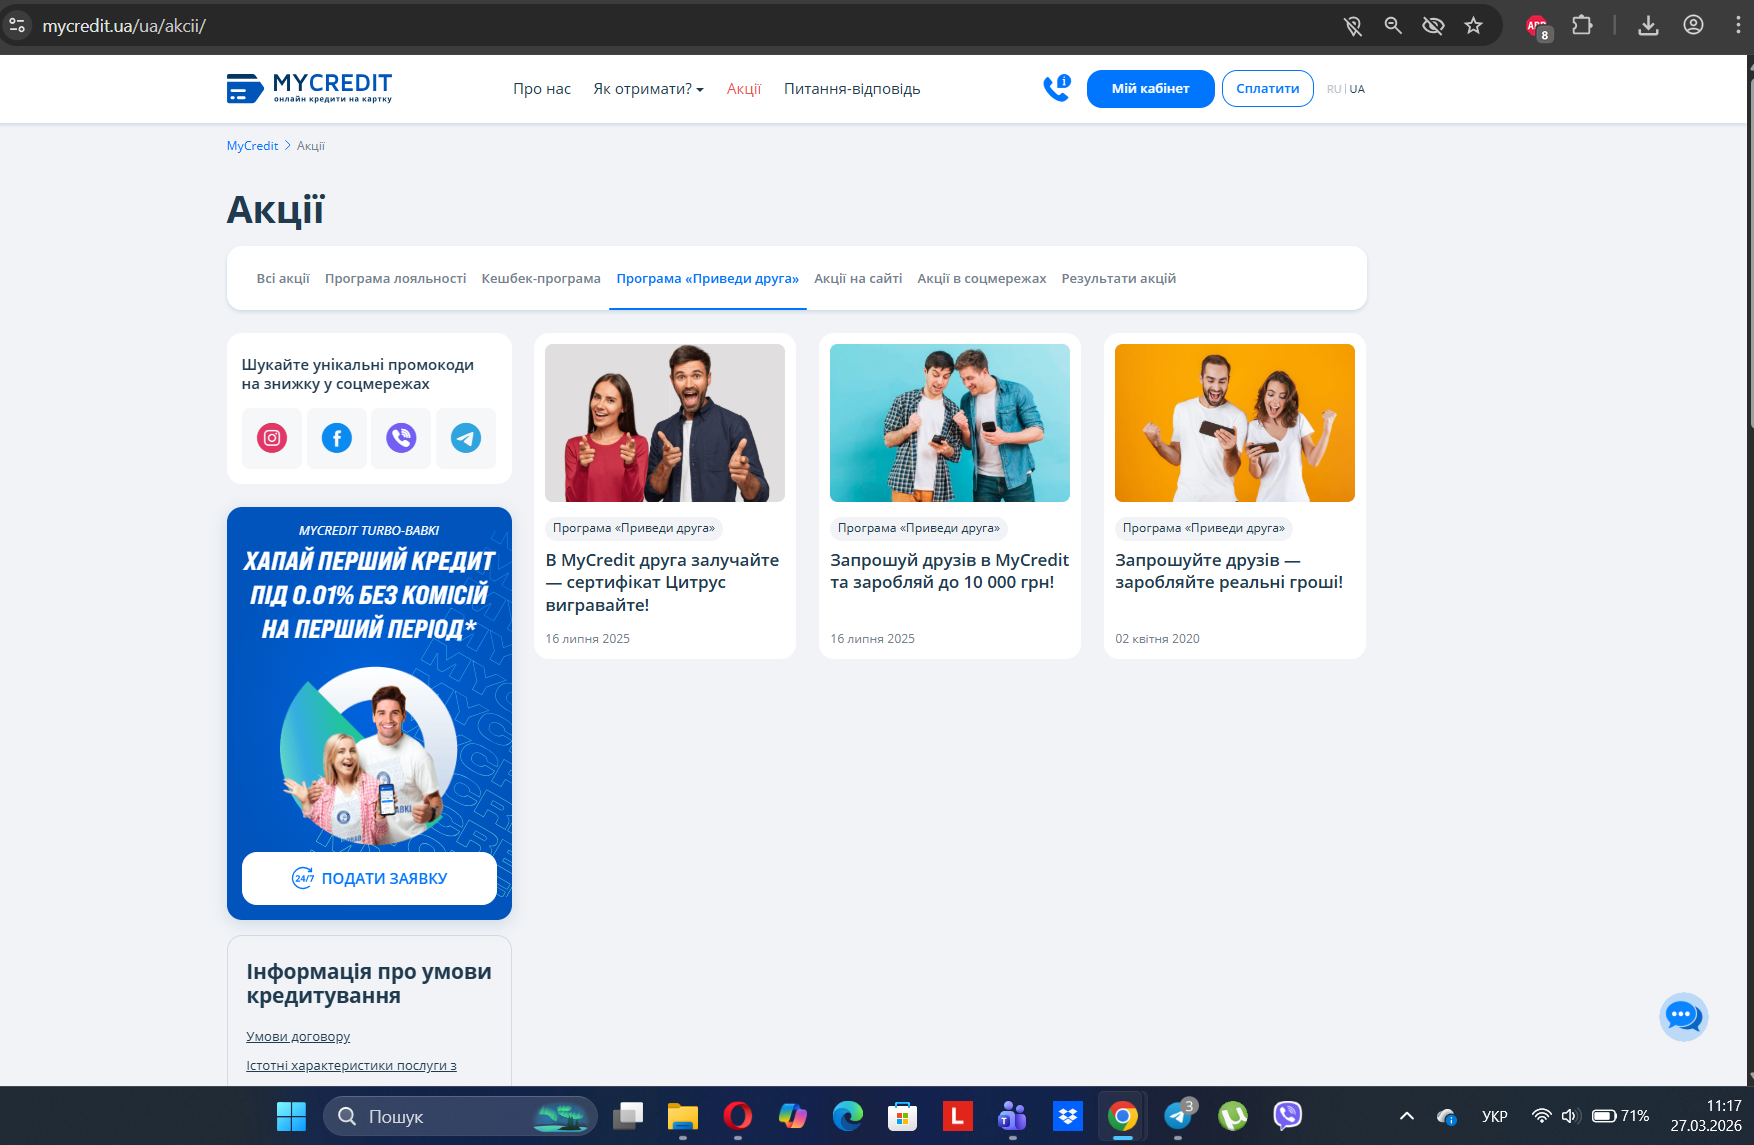Click the site information icon in the address bar

(17, 26)
